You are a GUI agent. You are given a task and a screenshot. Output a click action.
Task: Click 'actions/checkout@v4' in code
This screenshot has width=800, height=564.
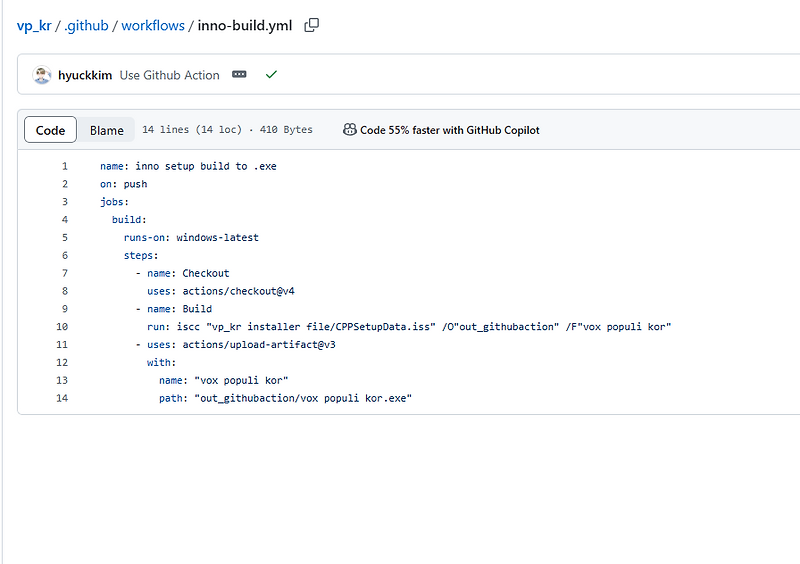[238, 291]
